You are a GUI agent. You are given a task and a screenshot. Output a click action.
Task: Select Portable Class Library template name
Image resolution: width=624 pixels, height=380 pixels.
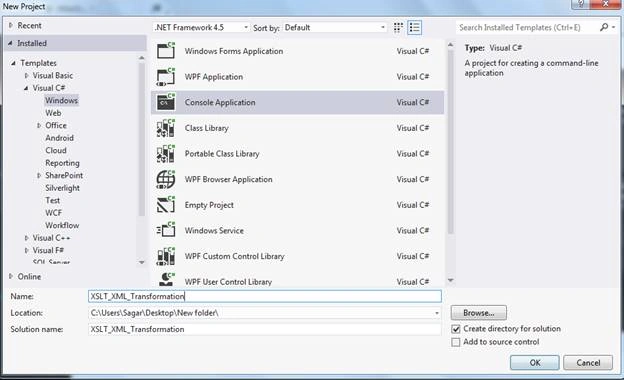pos(222,154)
